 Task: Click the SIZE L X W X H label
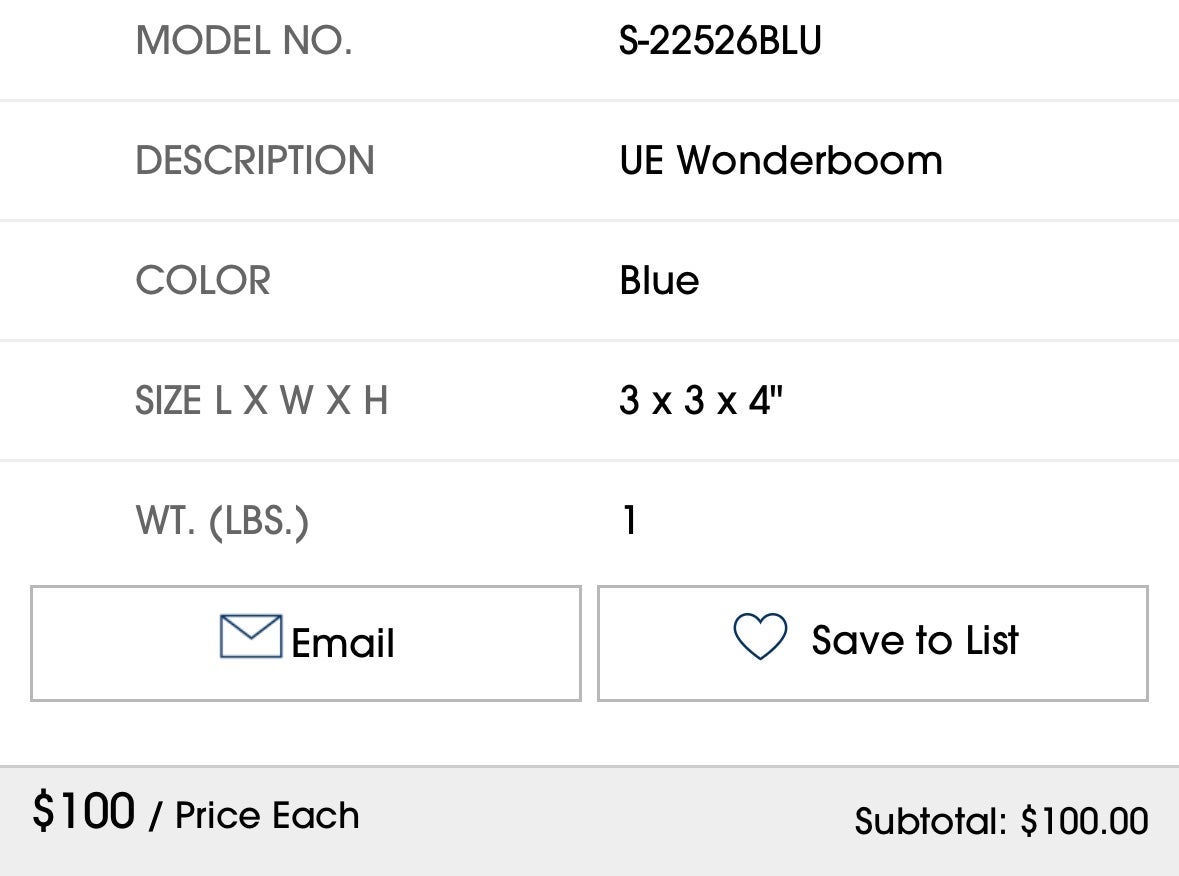pyautogui.click(x=262, y=400)
